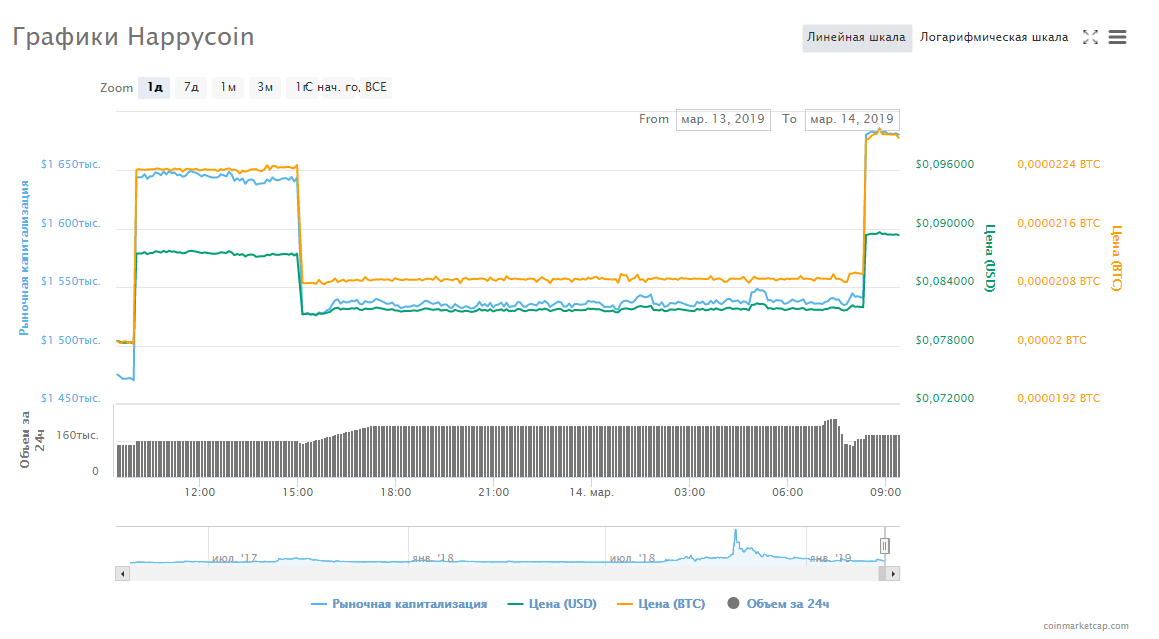Toggle Рыночная капитализация series in legend
Screen dimensions: 1159x639
coord(399,604)
